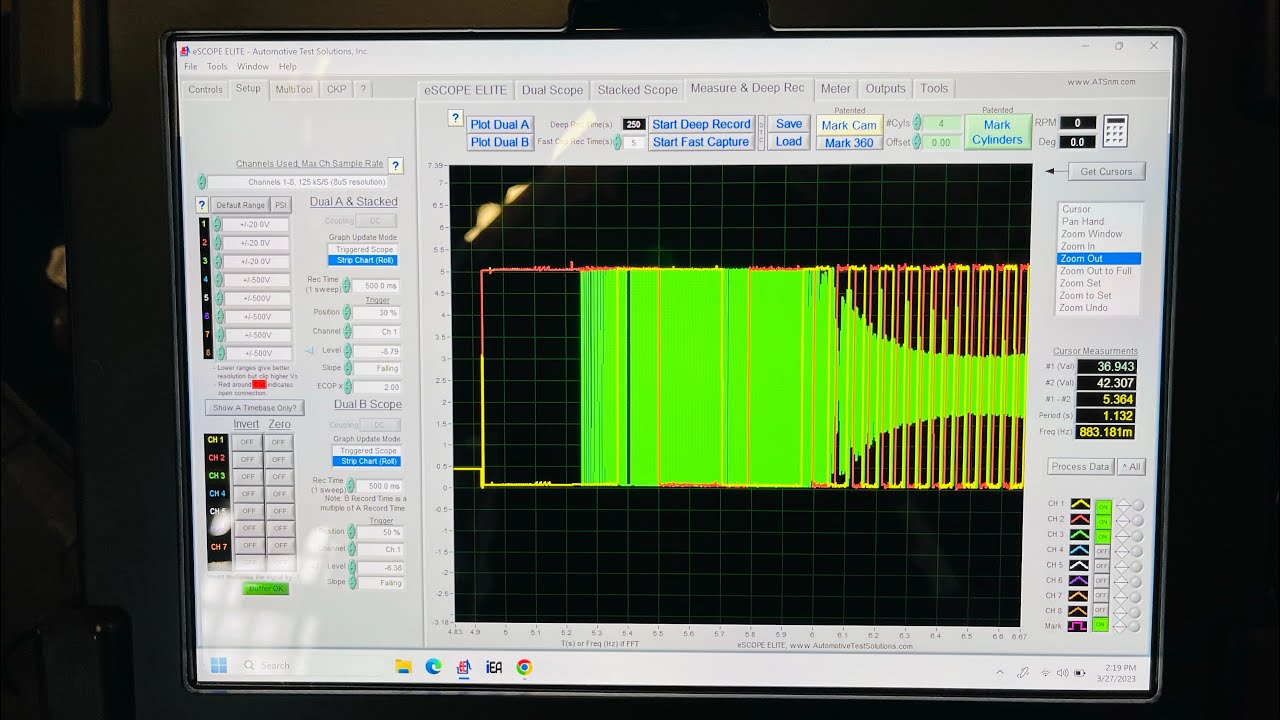The height and width of the screenshot is (720, 1280).
Task: Open the MultiTool tab
Action: 294,89
